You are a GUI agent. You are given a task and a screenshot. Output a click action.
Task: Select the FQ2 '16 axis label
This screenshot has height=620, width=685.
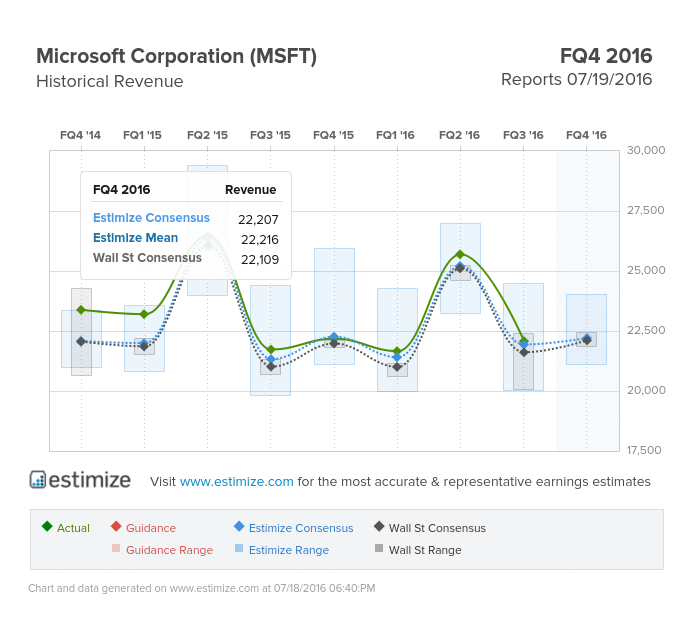tap(459, 135)
